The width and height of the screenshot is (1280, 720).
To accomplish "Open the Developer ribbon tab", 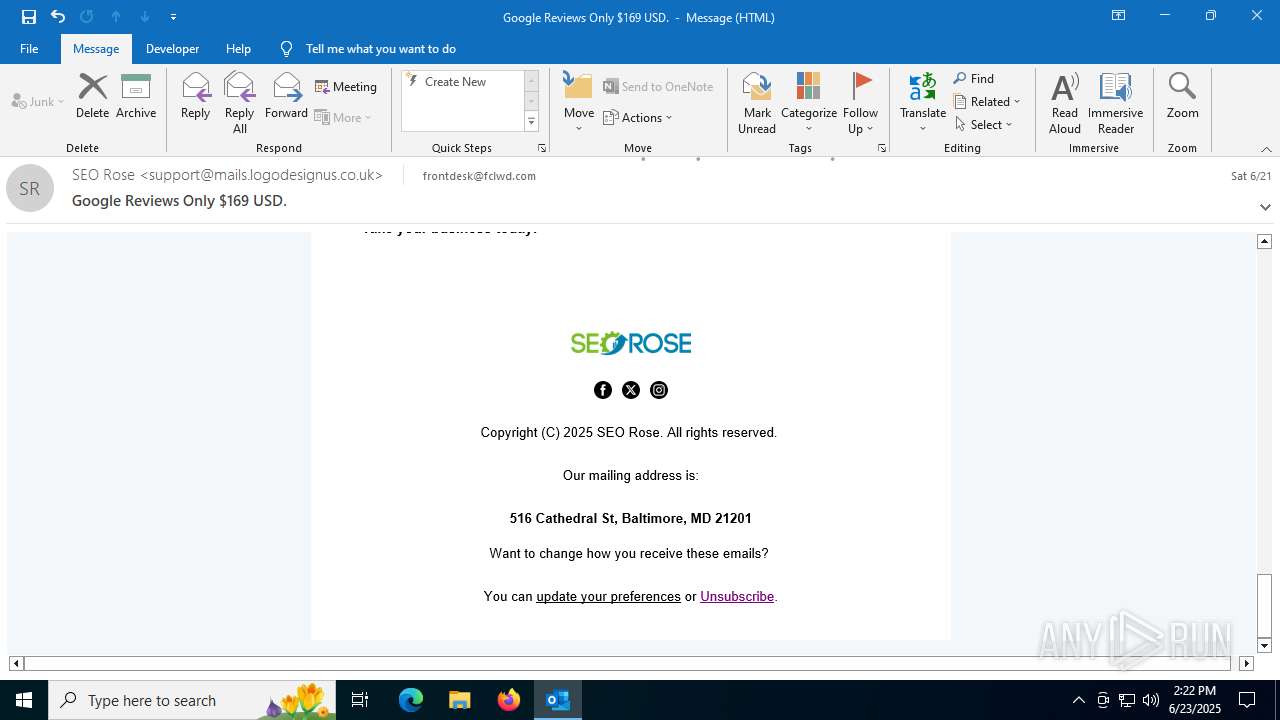I will 172,49.
